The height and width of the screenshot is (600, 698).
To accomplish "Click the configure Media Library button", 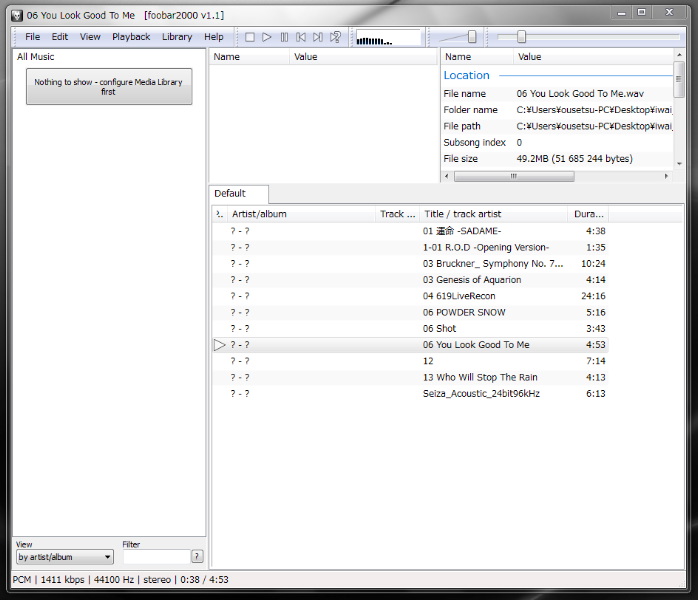I will (x=109, y=87).
